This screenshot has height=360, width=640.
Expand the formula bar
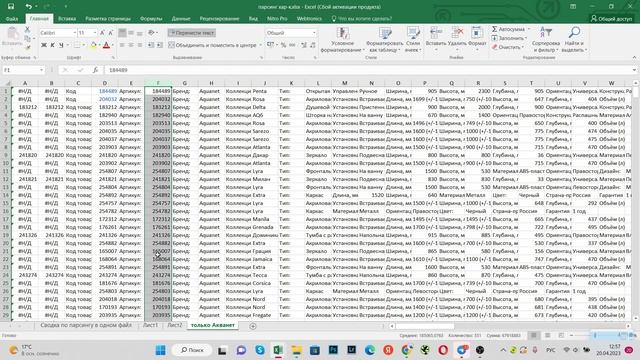point(634,70)
